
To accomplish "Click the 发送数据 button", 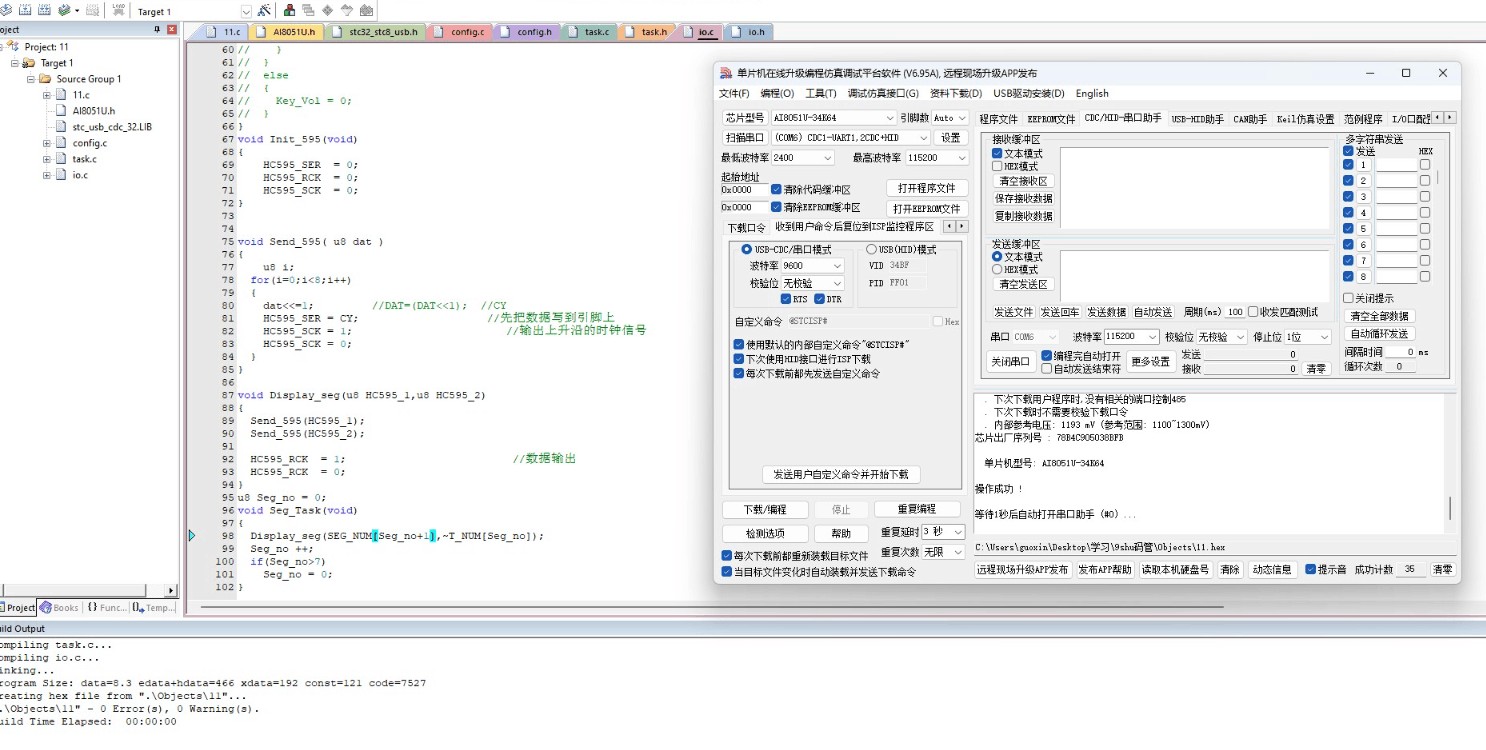I will [x=1107, y=312].
